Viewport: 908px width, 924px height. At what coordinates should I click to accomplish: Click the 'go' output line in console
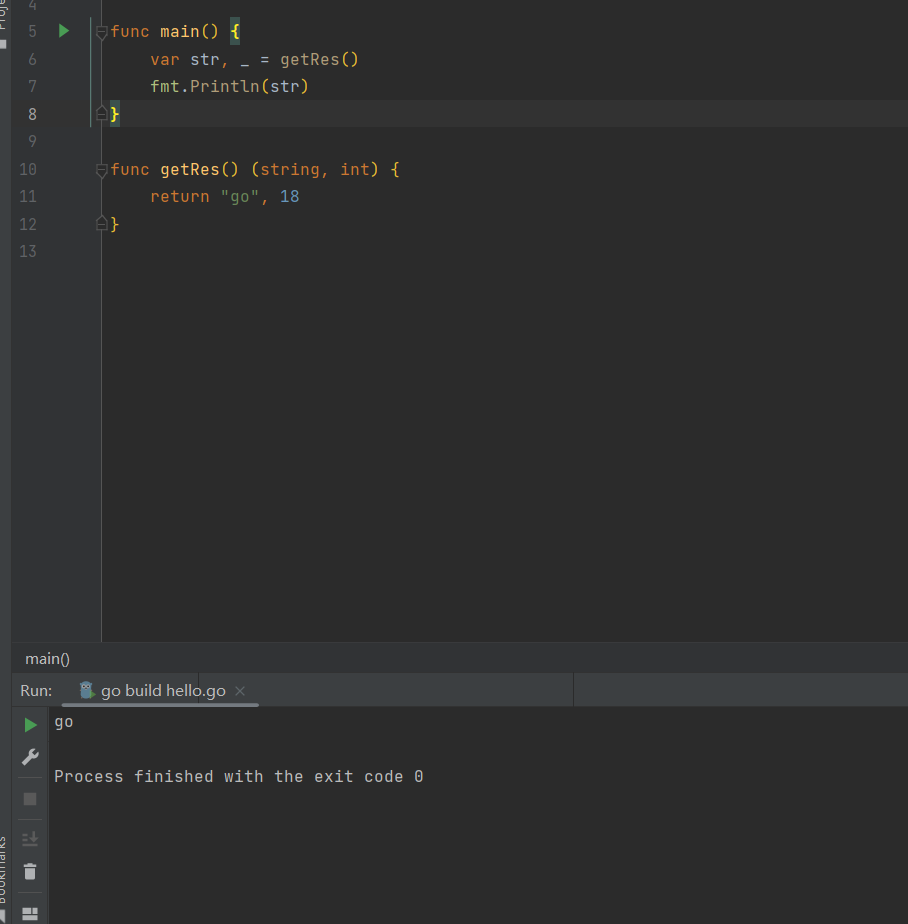pyautogui.click(x=64, y=722)
